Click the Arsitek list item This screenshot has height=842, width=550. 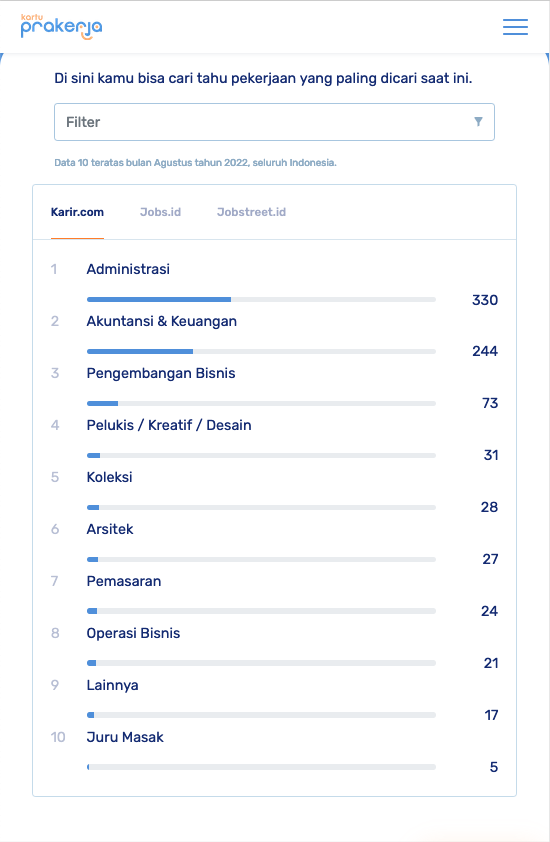[x=110, y=529]
